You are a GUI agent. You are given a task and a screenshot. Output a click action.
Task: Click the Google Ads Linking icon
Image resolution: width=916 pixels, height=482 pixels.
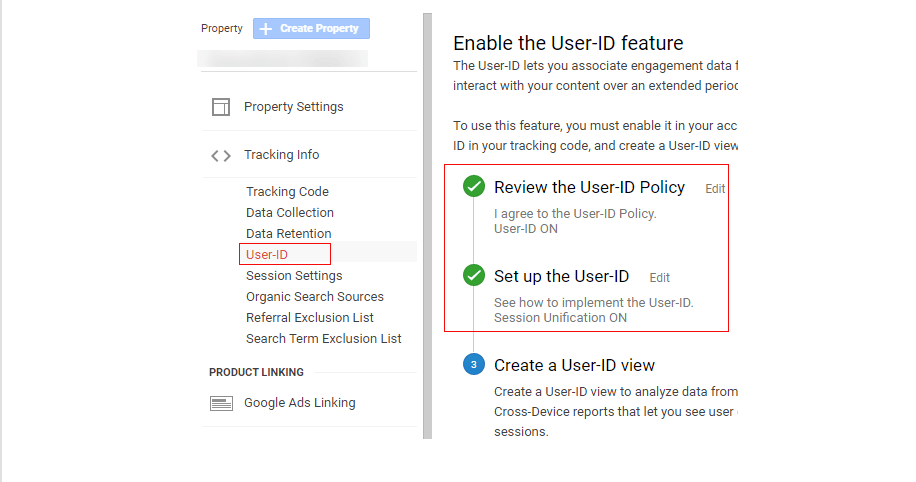(221, 404)
